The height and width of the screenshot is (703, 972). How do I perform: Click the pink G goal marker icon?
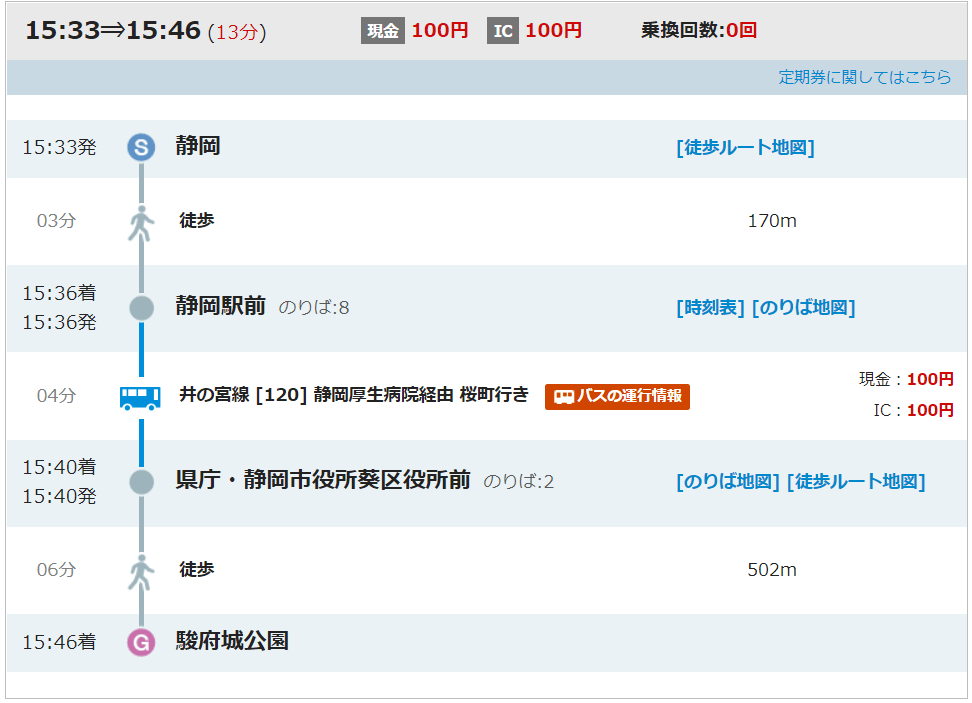[141, 642]
